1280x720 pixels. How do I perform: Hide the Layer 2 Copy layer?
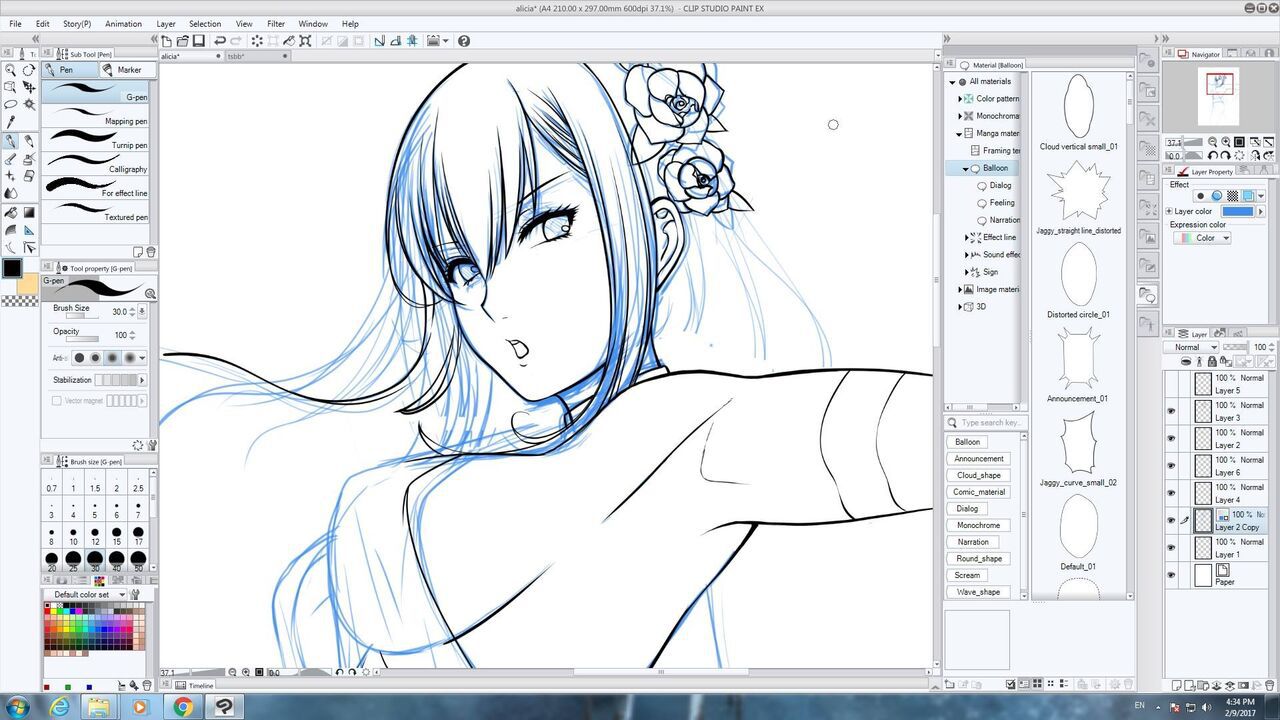pos(1171,520)
